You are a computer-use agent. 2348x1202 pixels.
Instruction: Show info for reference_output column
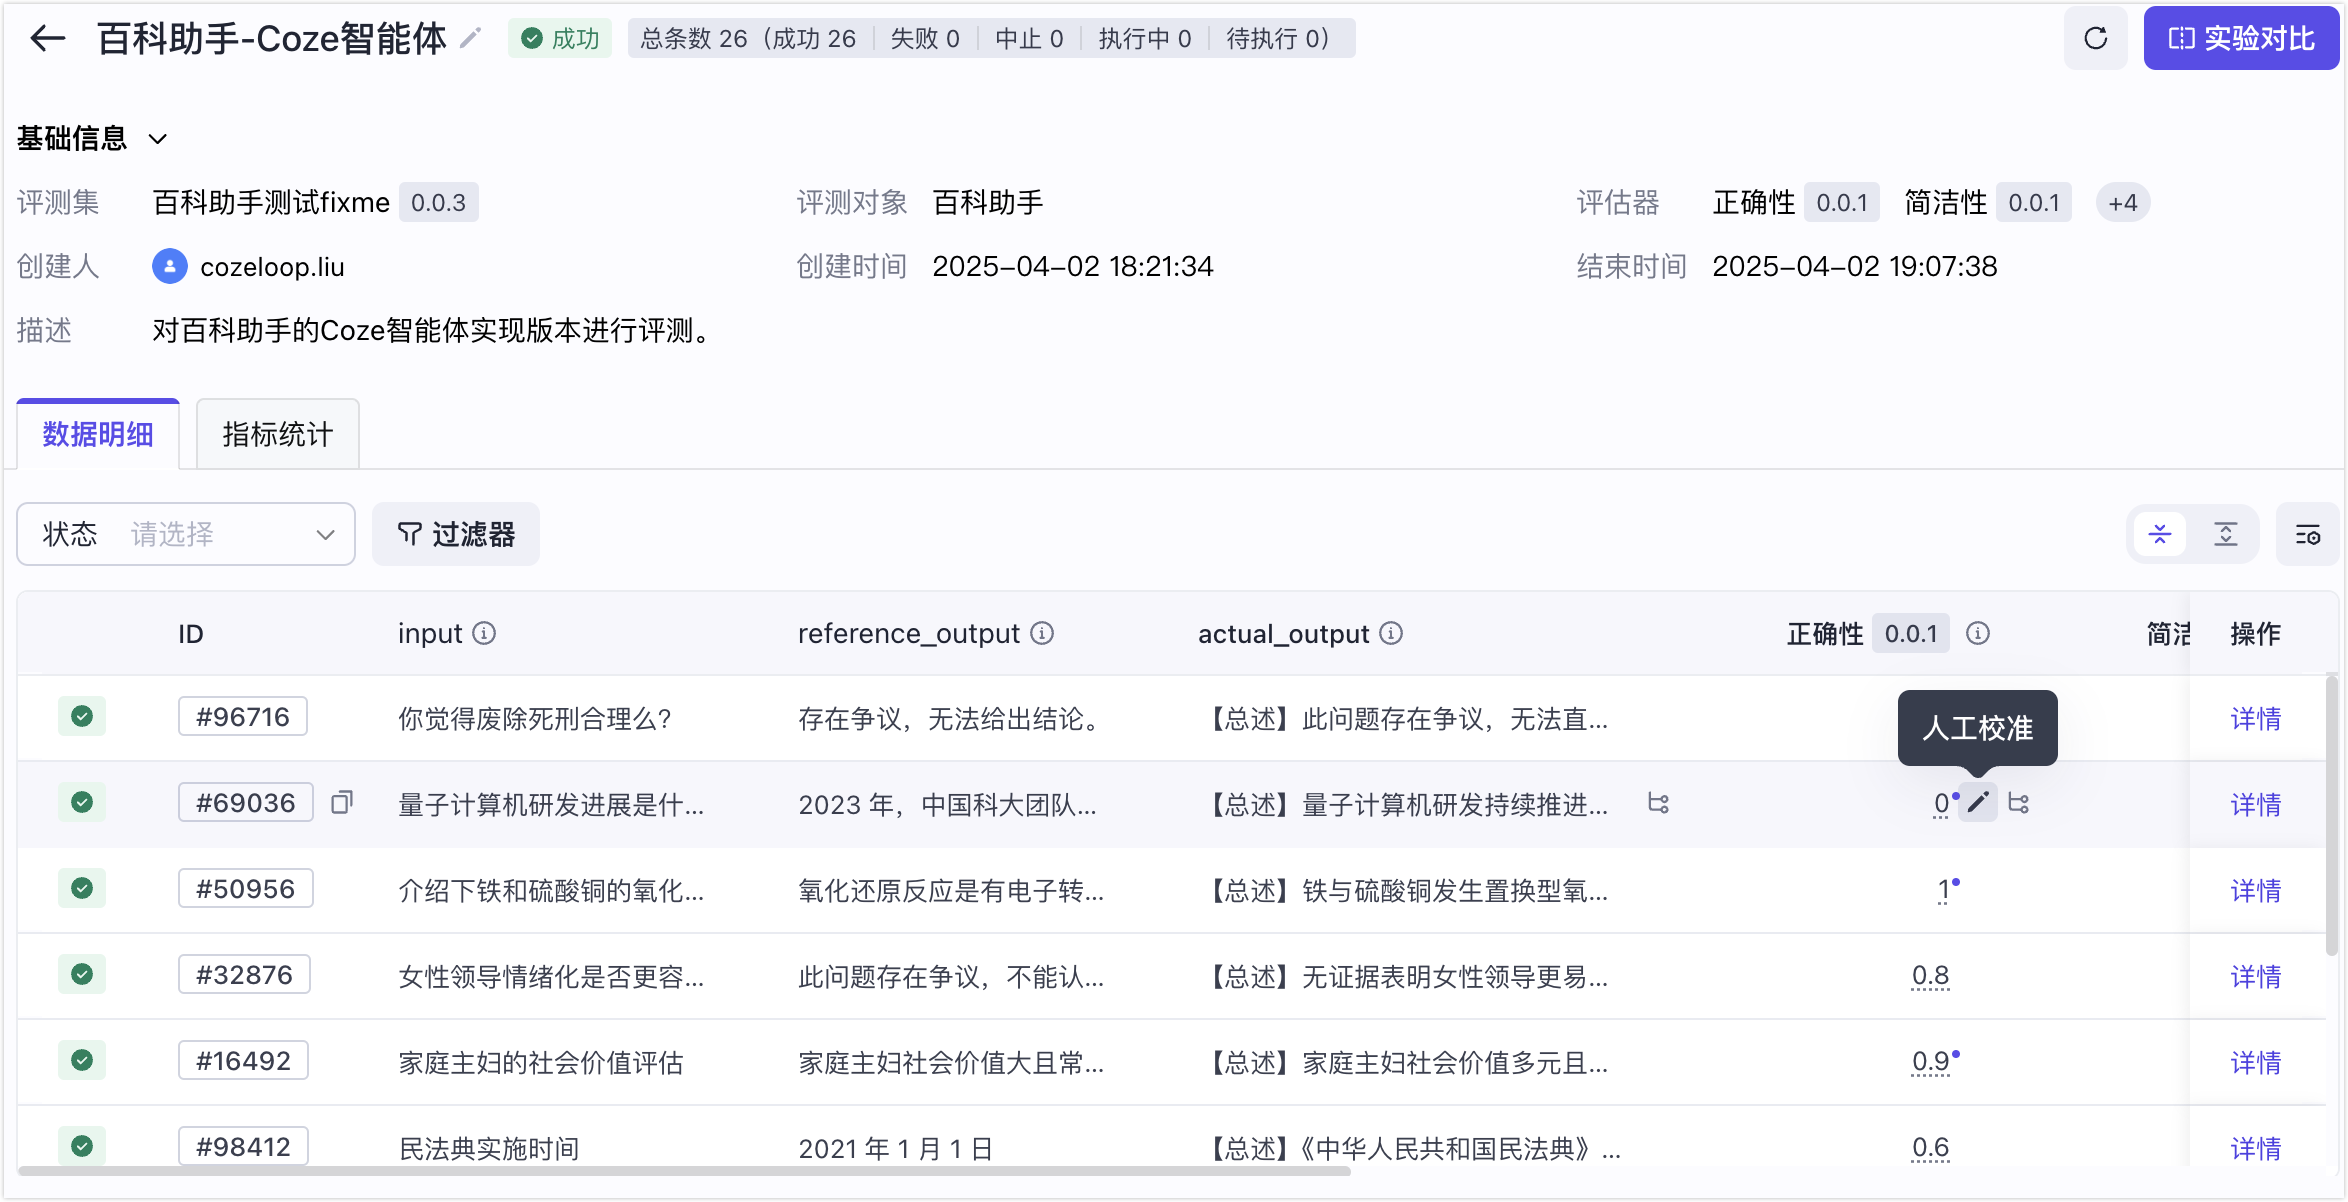(x=1042, y=633)
